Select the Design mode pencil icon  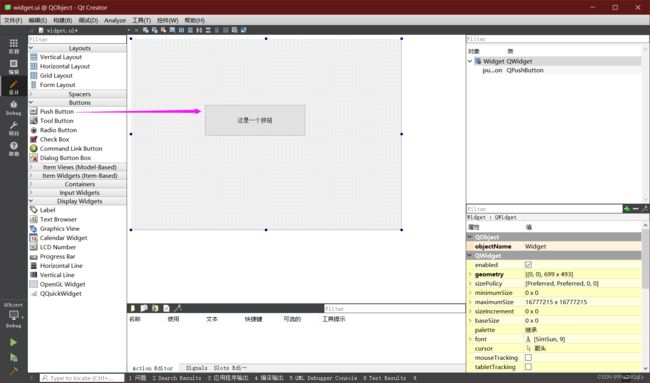coord(14,85)
